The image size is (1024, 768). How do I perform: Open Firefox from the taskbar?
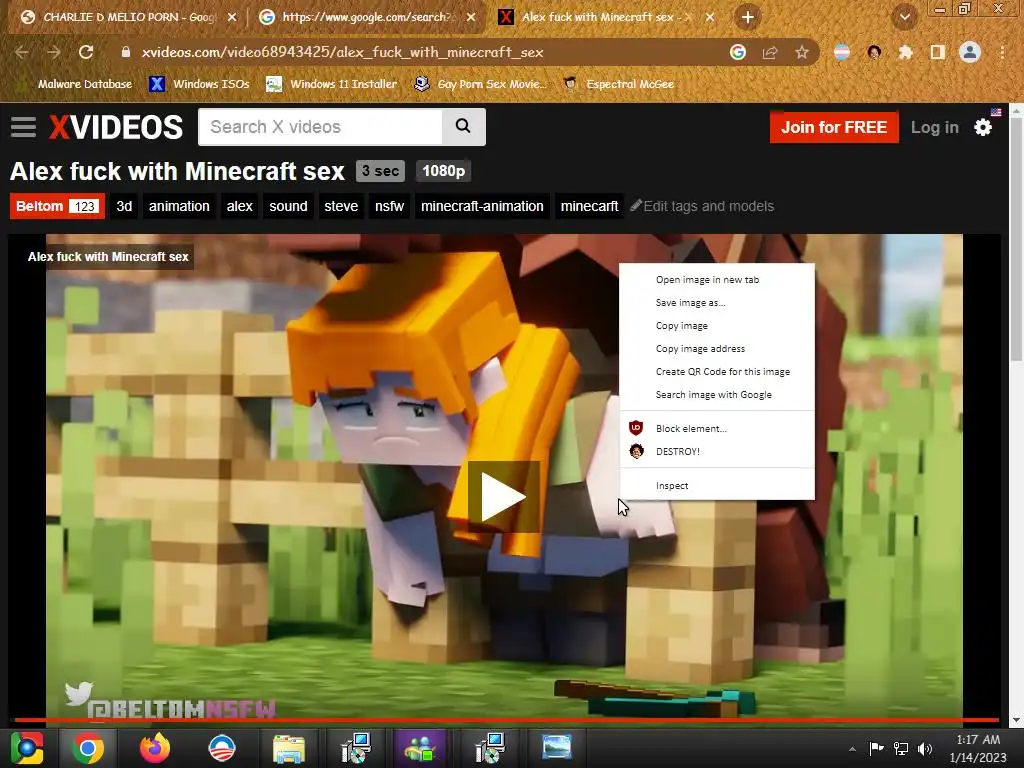(155, 748)
